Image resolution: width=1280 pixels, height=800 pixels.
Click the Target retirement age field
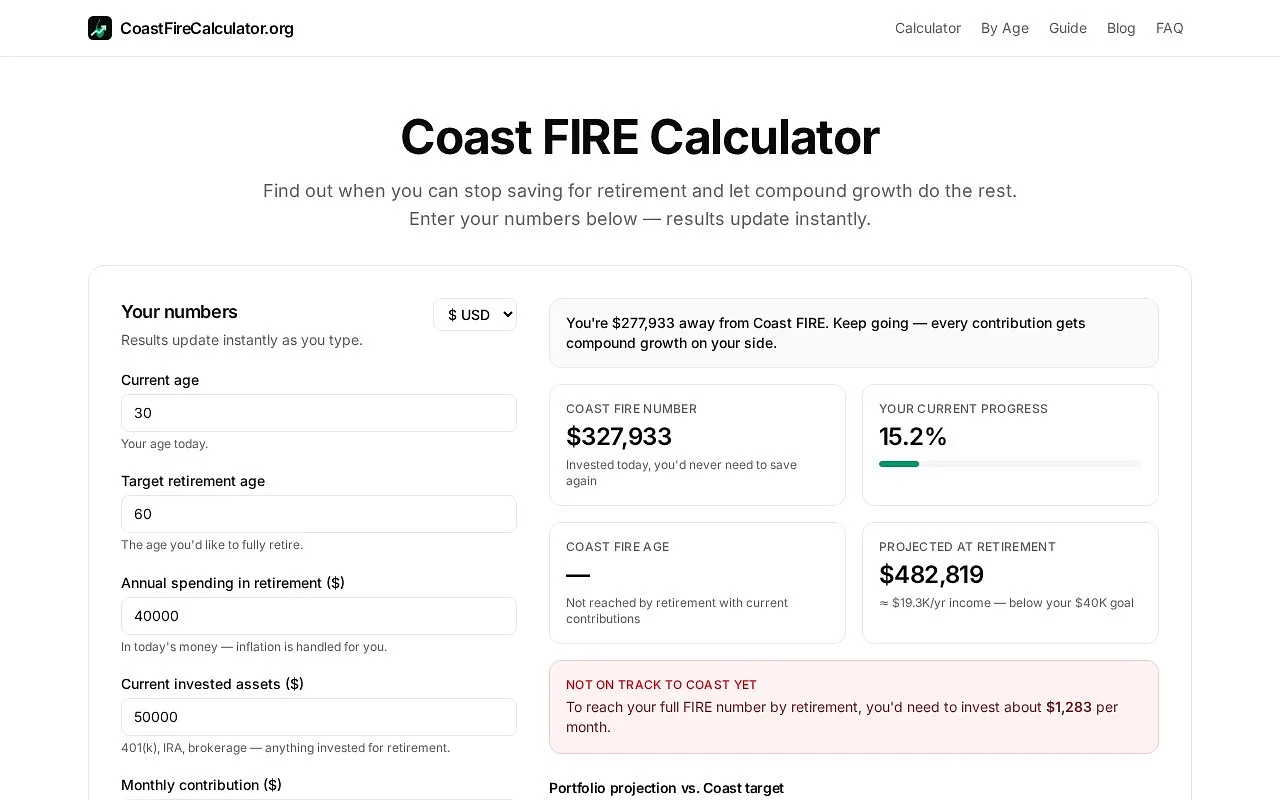[319, 514]
